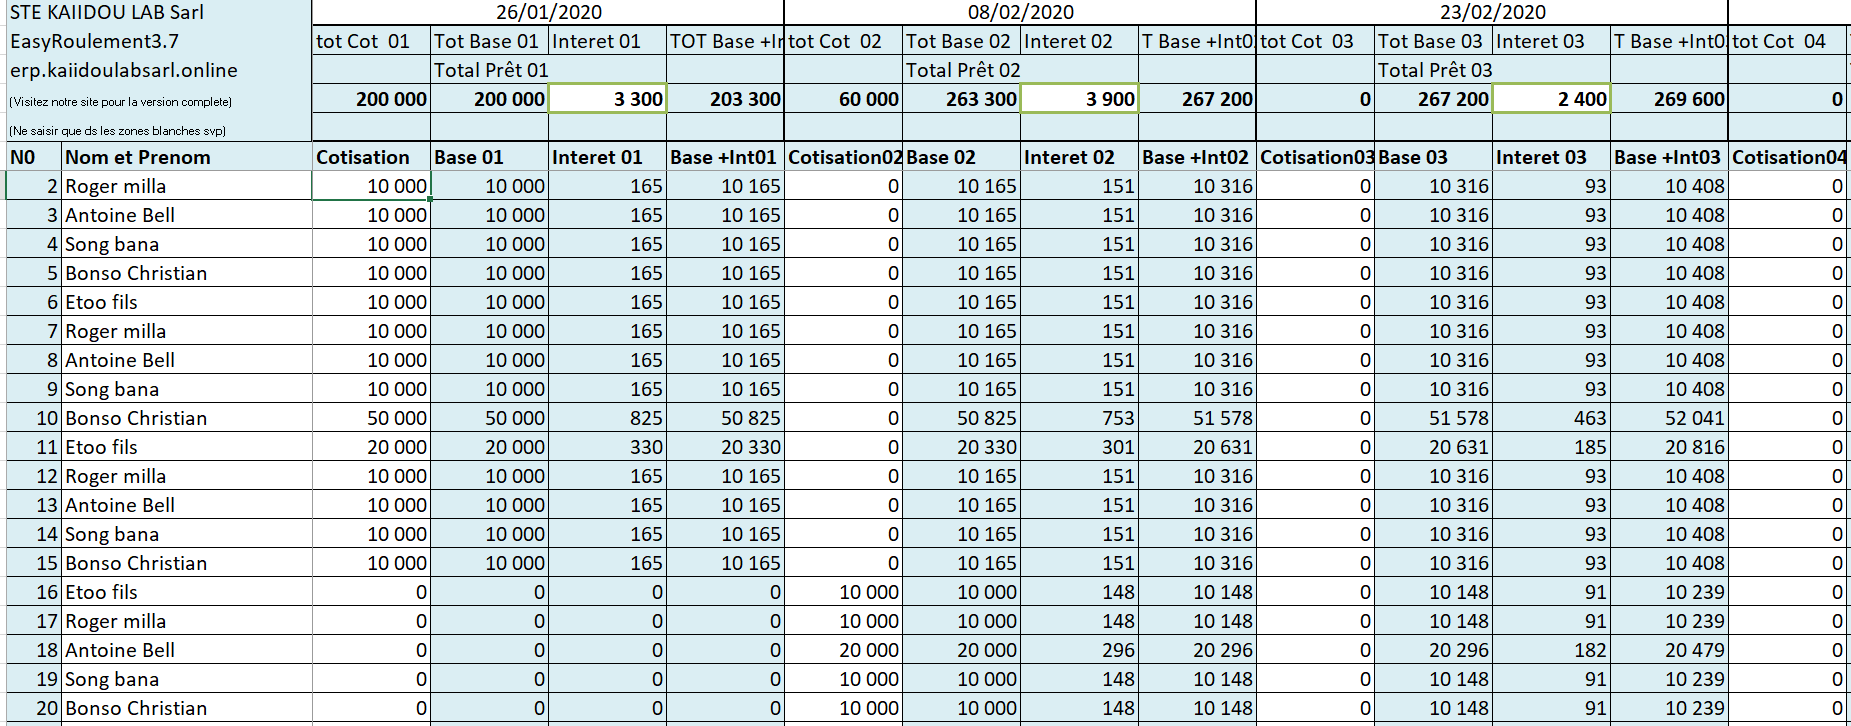The image size is (1851, 726).
Task: Click the 26/01/2020 date header
Action: click(x=548, y=12)
